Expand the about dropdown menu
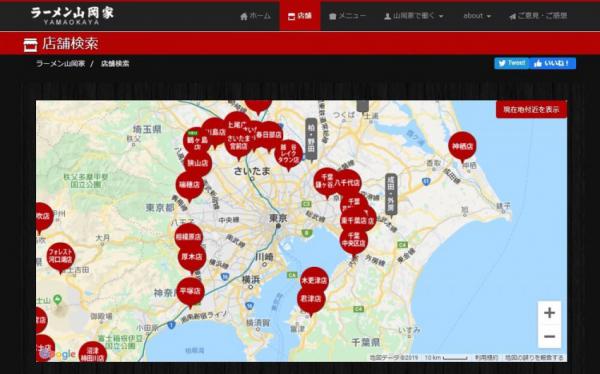This screenshot has width=600, height=374. pos(477,16)
